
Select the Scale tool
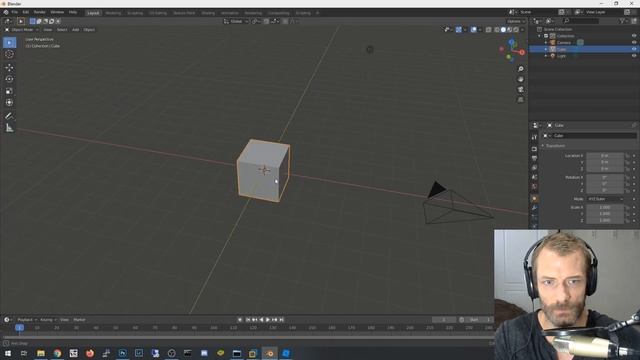click(x=9, y=91)
